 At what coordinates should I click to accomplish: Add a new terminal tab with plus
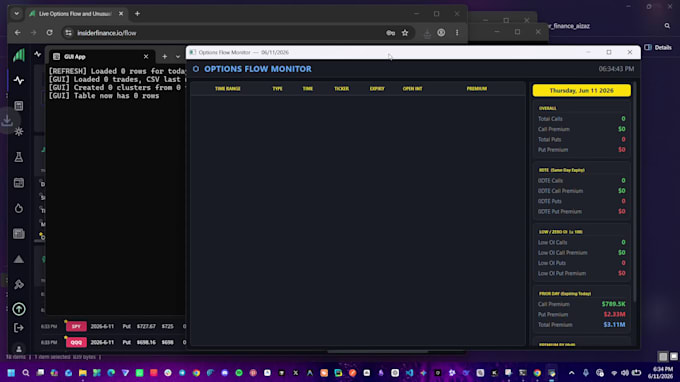point(165,57)
